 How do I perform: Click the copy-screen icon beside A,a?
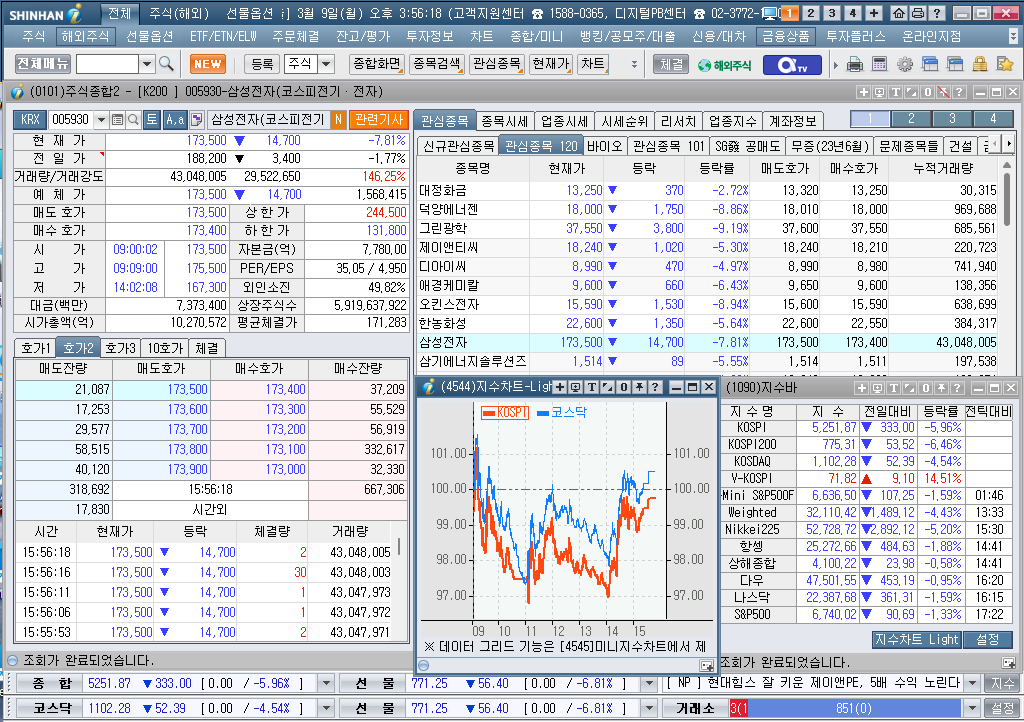(197, 119)
